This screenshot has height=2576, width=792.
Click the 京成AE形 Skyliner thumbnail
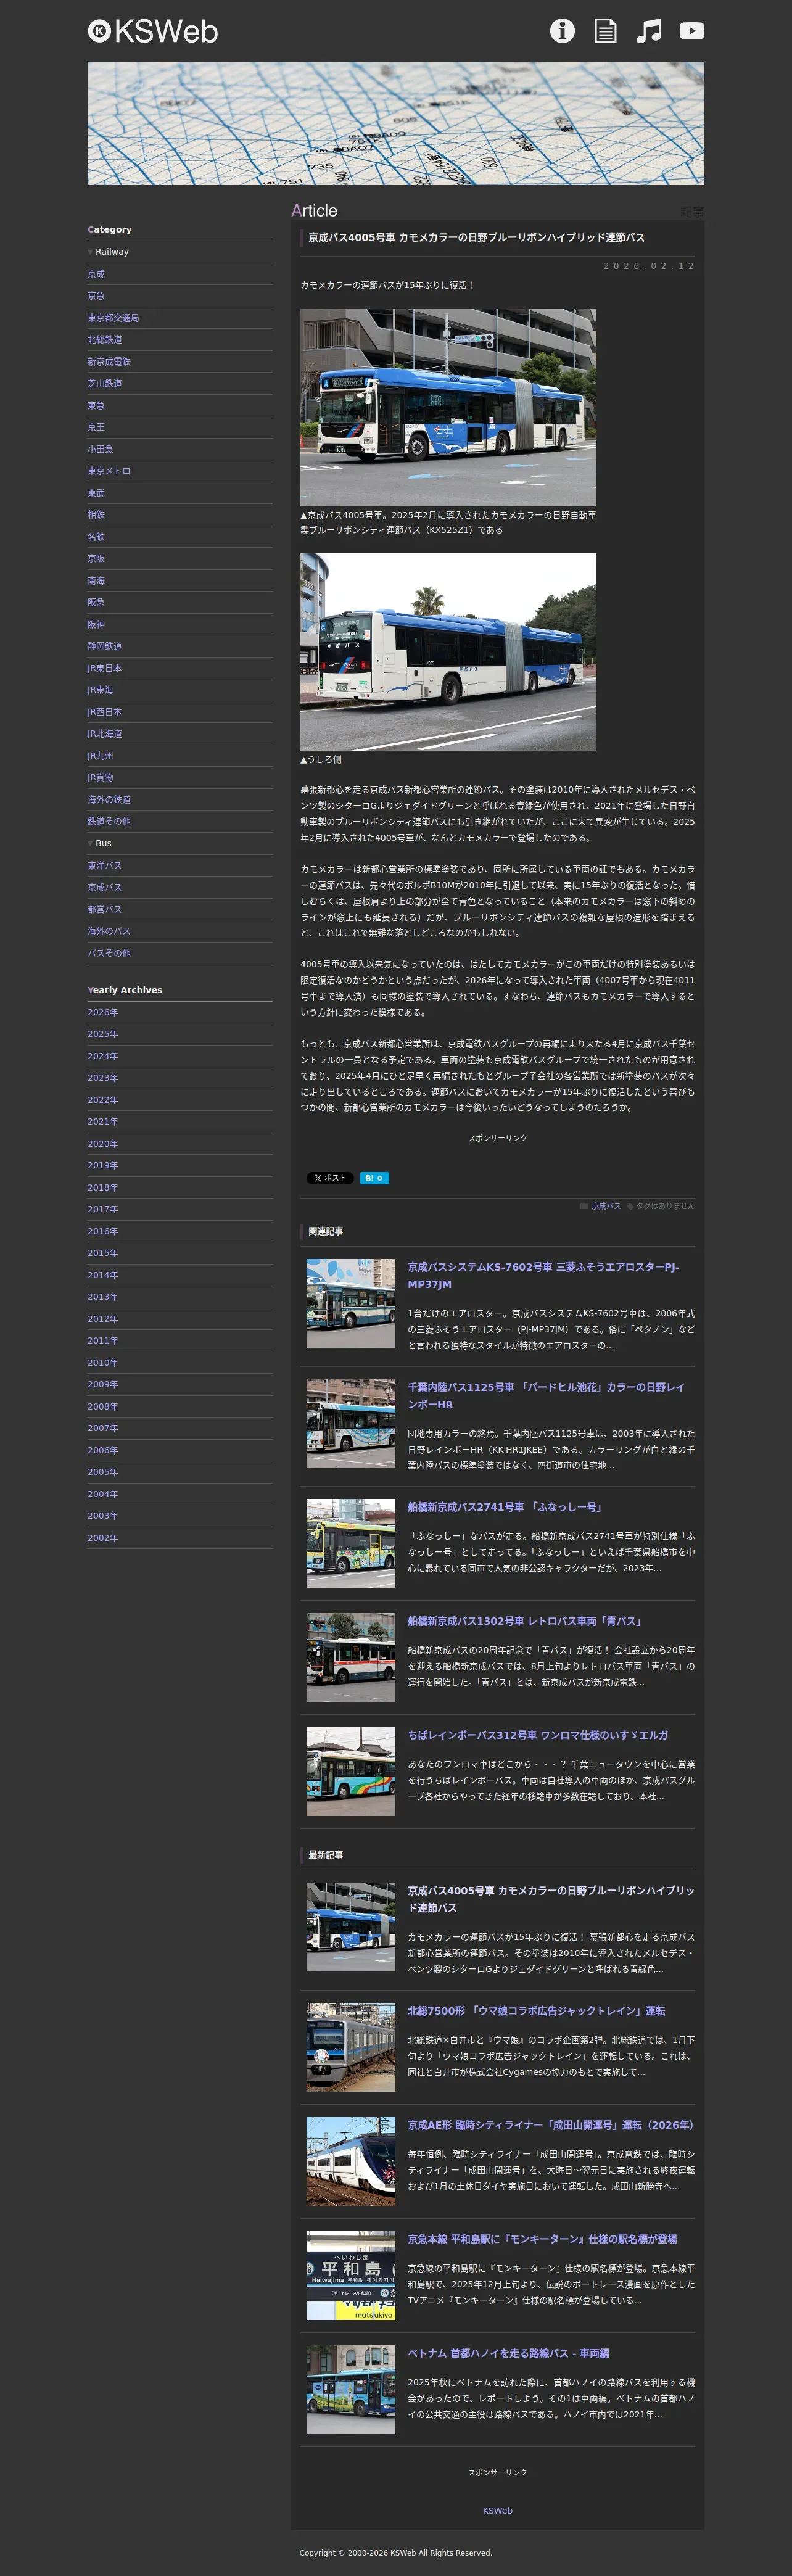click(351, 2161)
